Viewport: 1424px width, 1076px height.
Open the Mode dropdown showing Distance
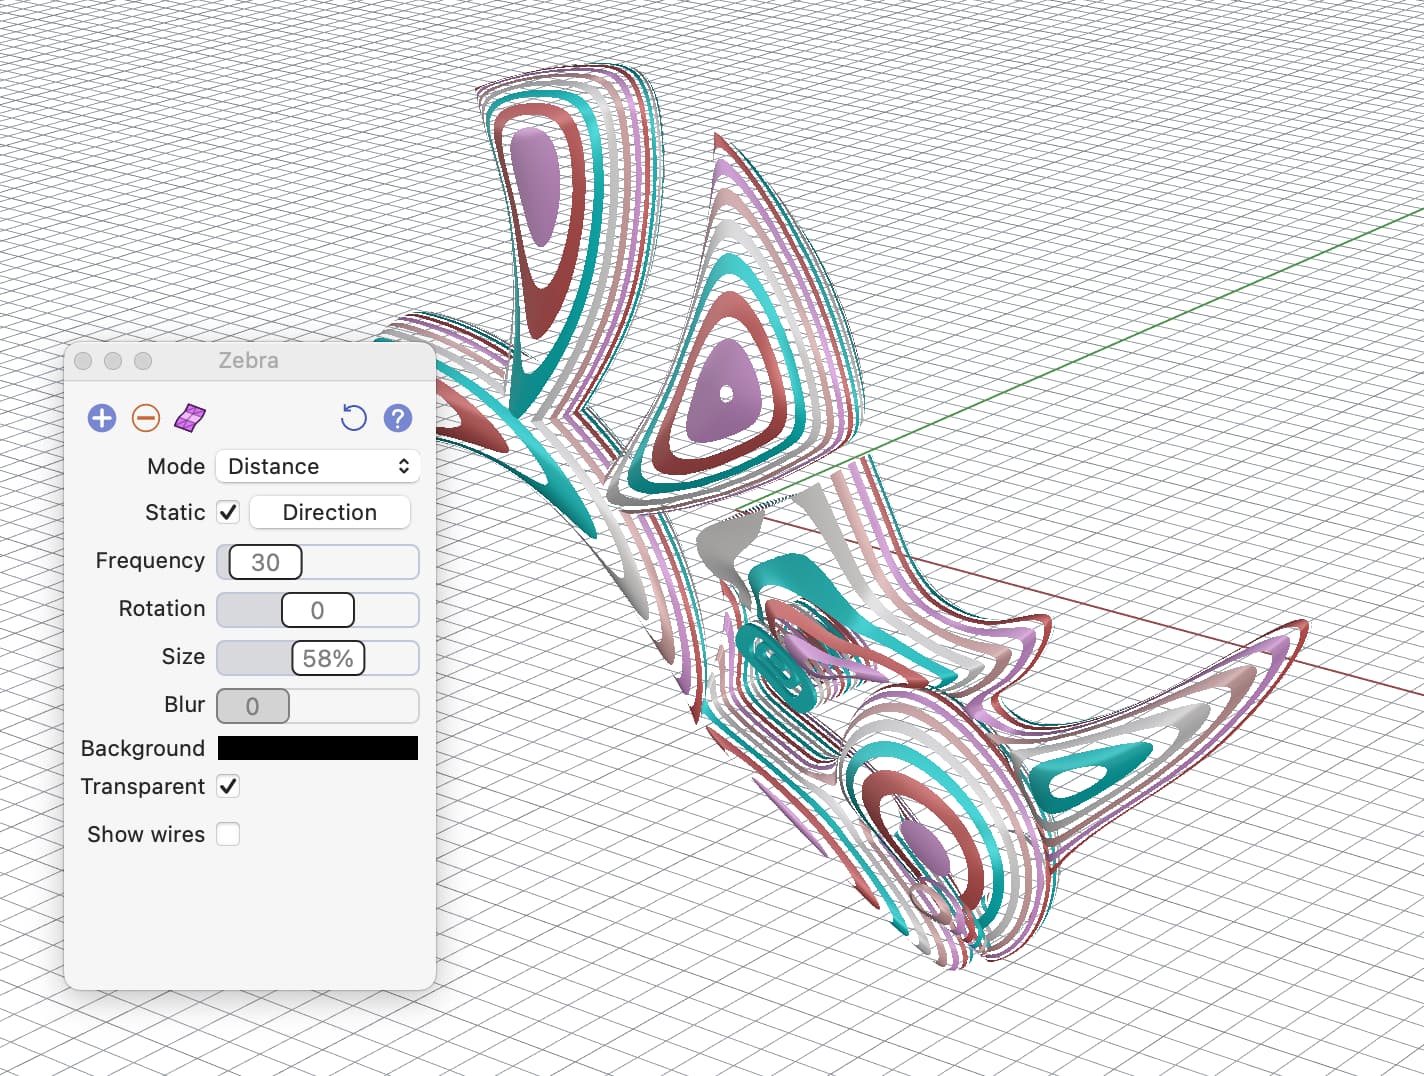coord(318,466)
